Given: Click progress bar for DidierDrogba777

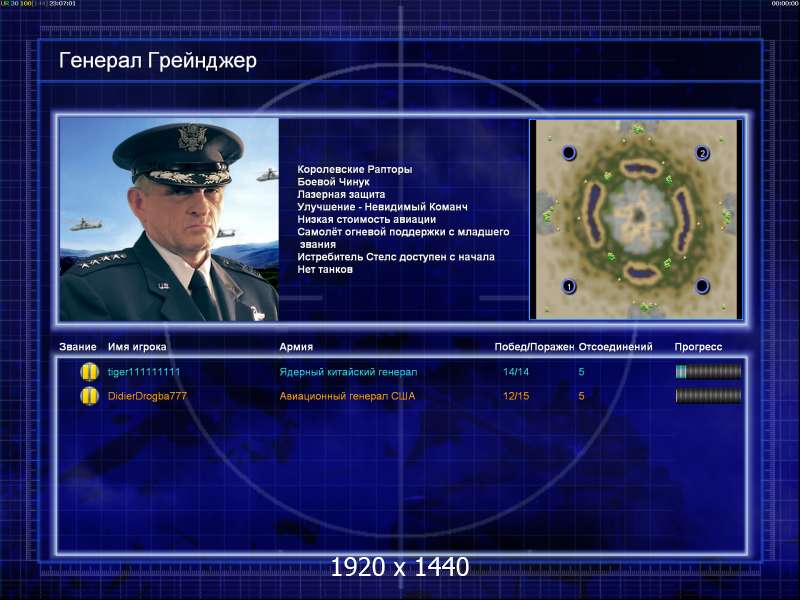Looking at the screenshot, I should point(708,395).
